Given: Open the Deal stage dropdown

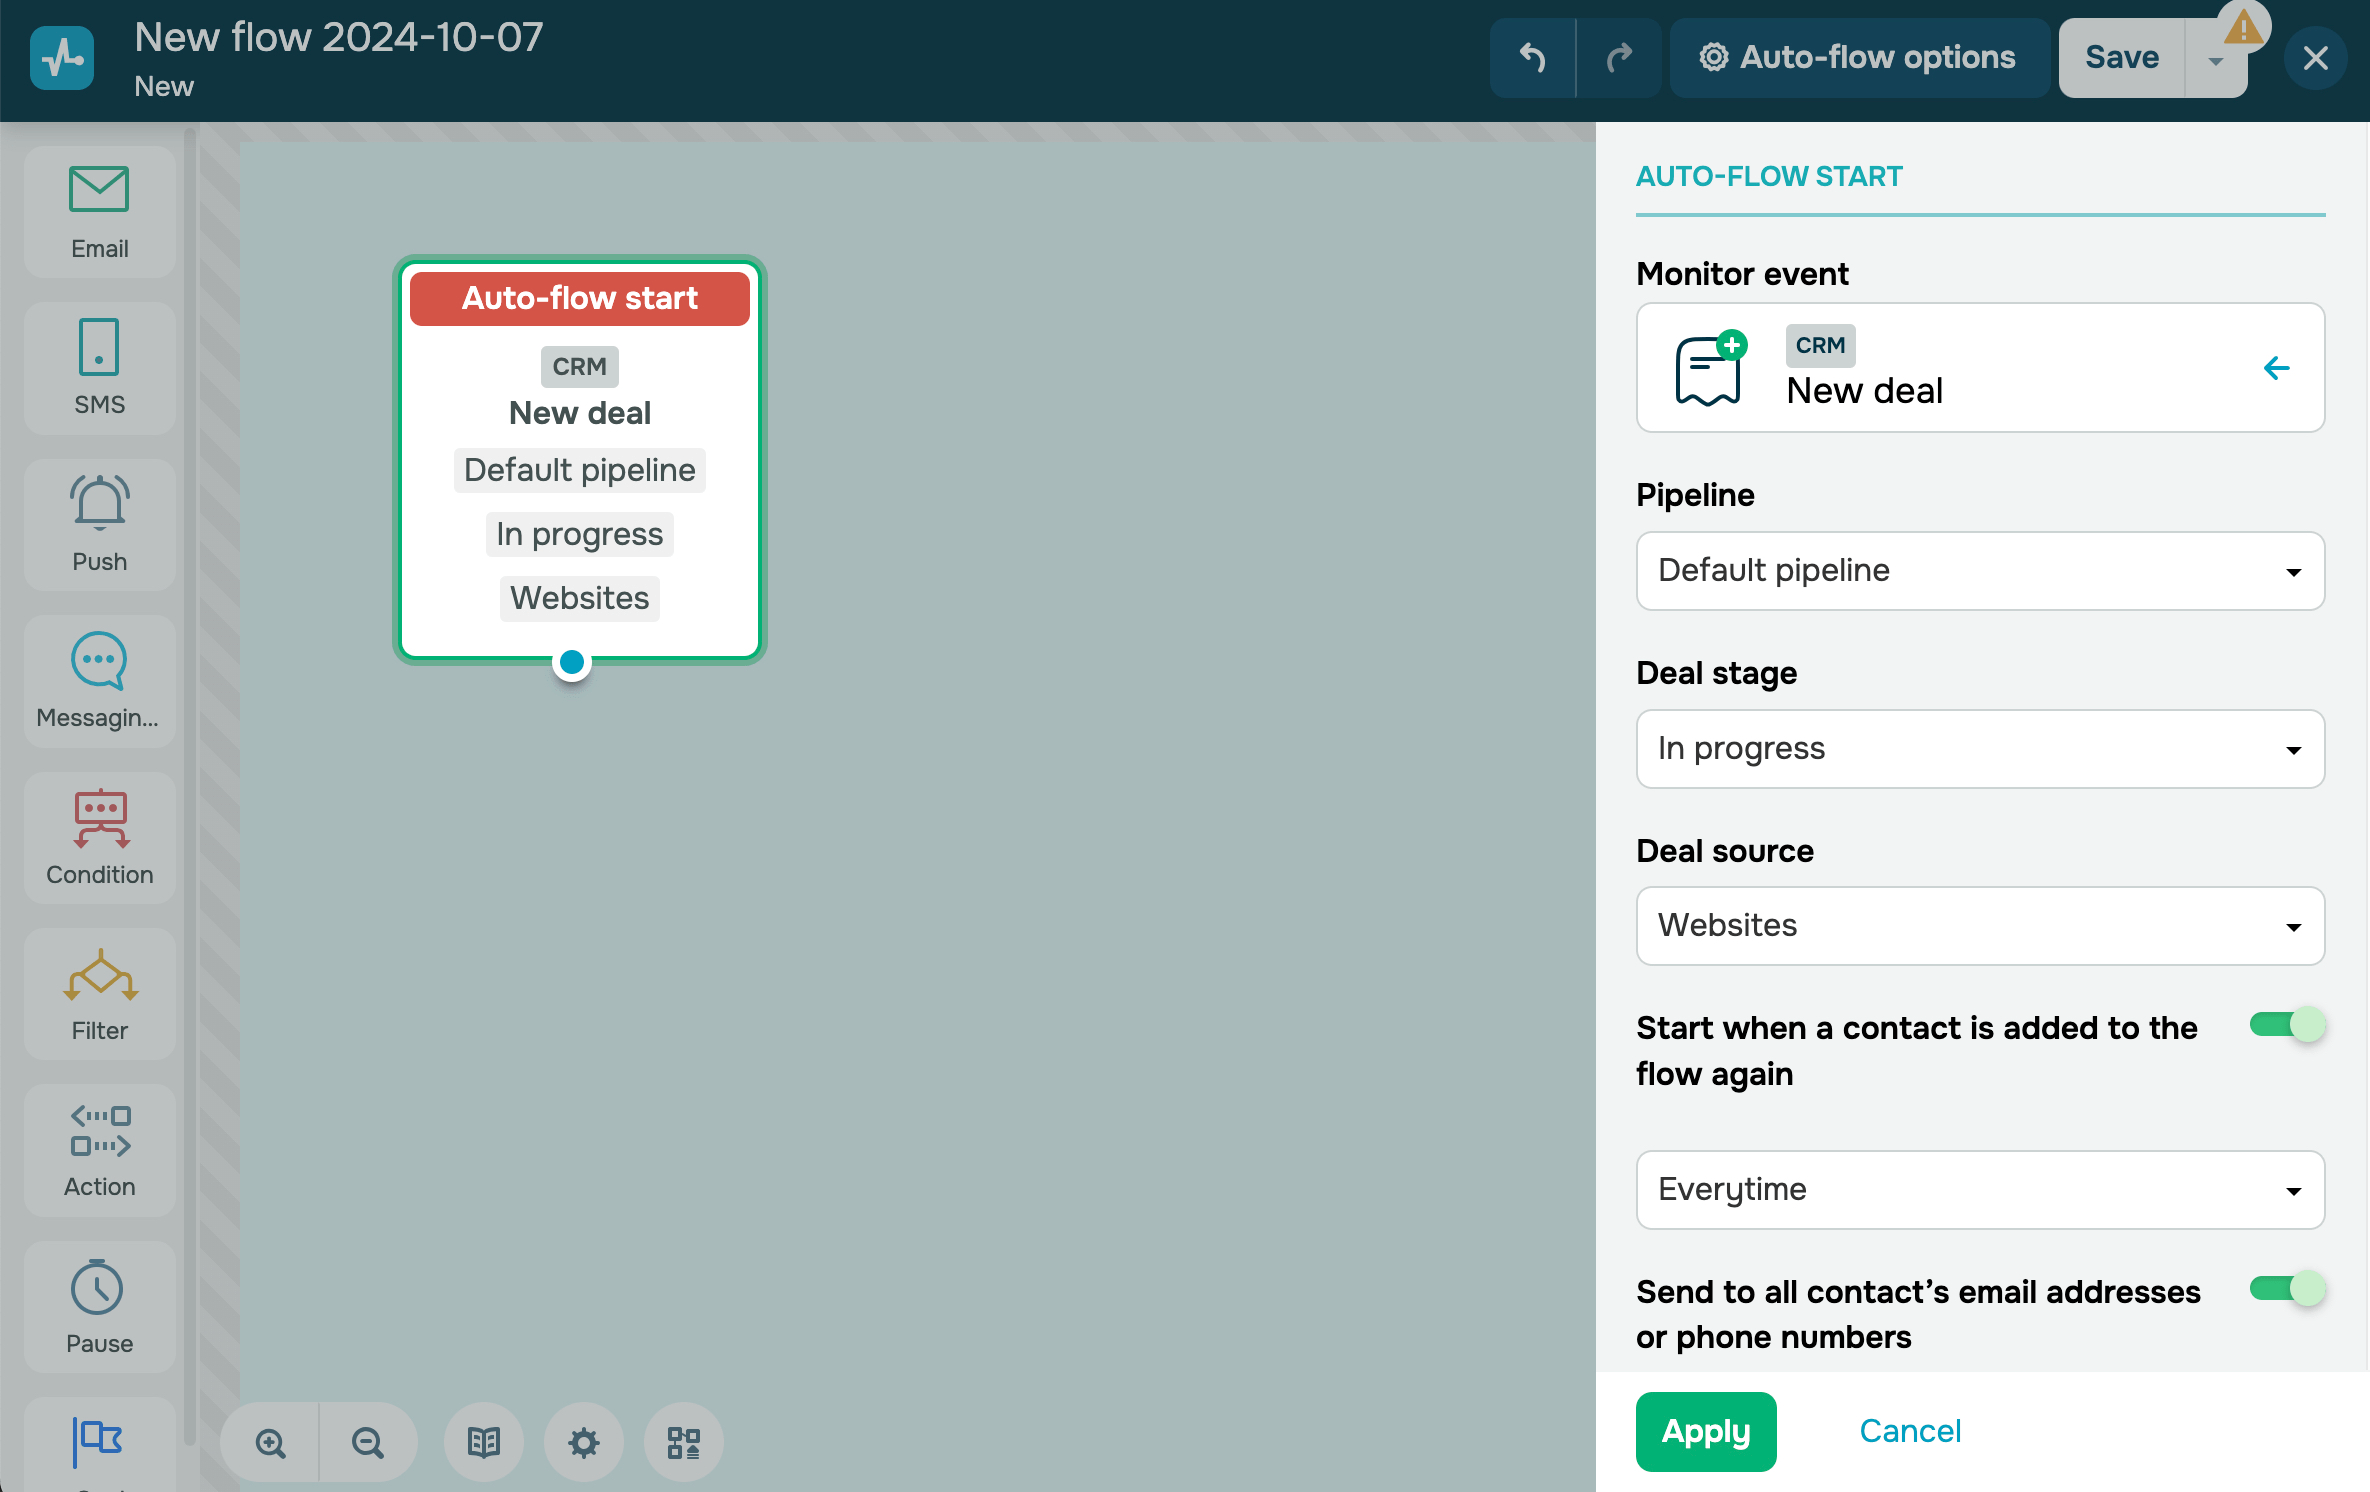Looking at the screenshot, I should 1980,749.
